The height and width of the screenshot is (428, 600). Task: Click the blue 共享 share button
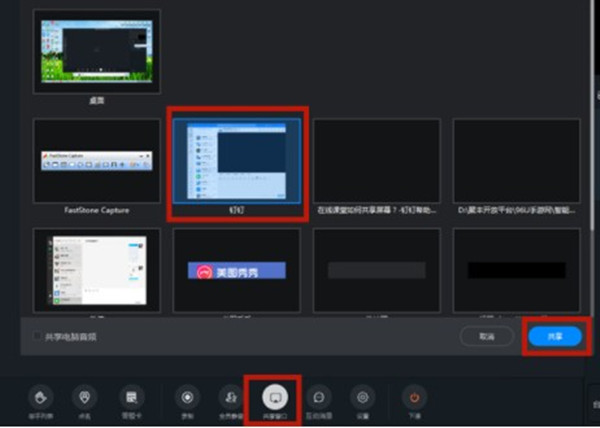pyautogui.click(x=553, y=337)
